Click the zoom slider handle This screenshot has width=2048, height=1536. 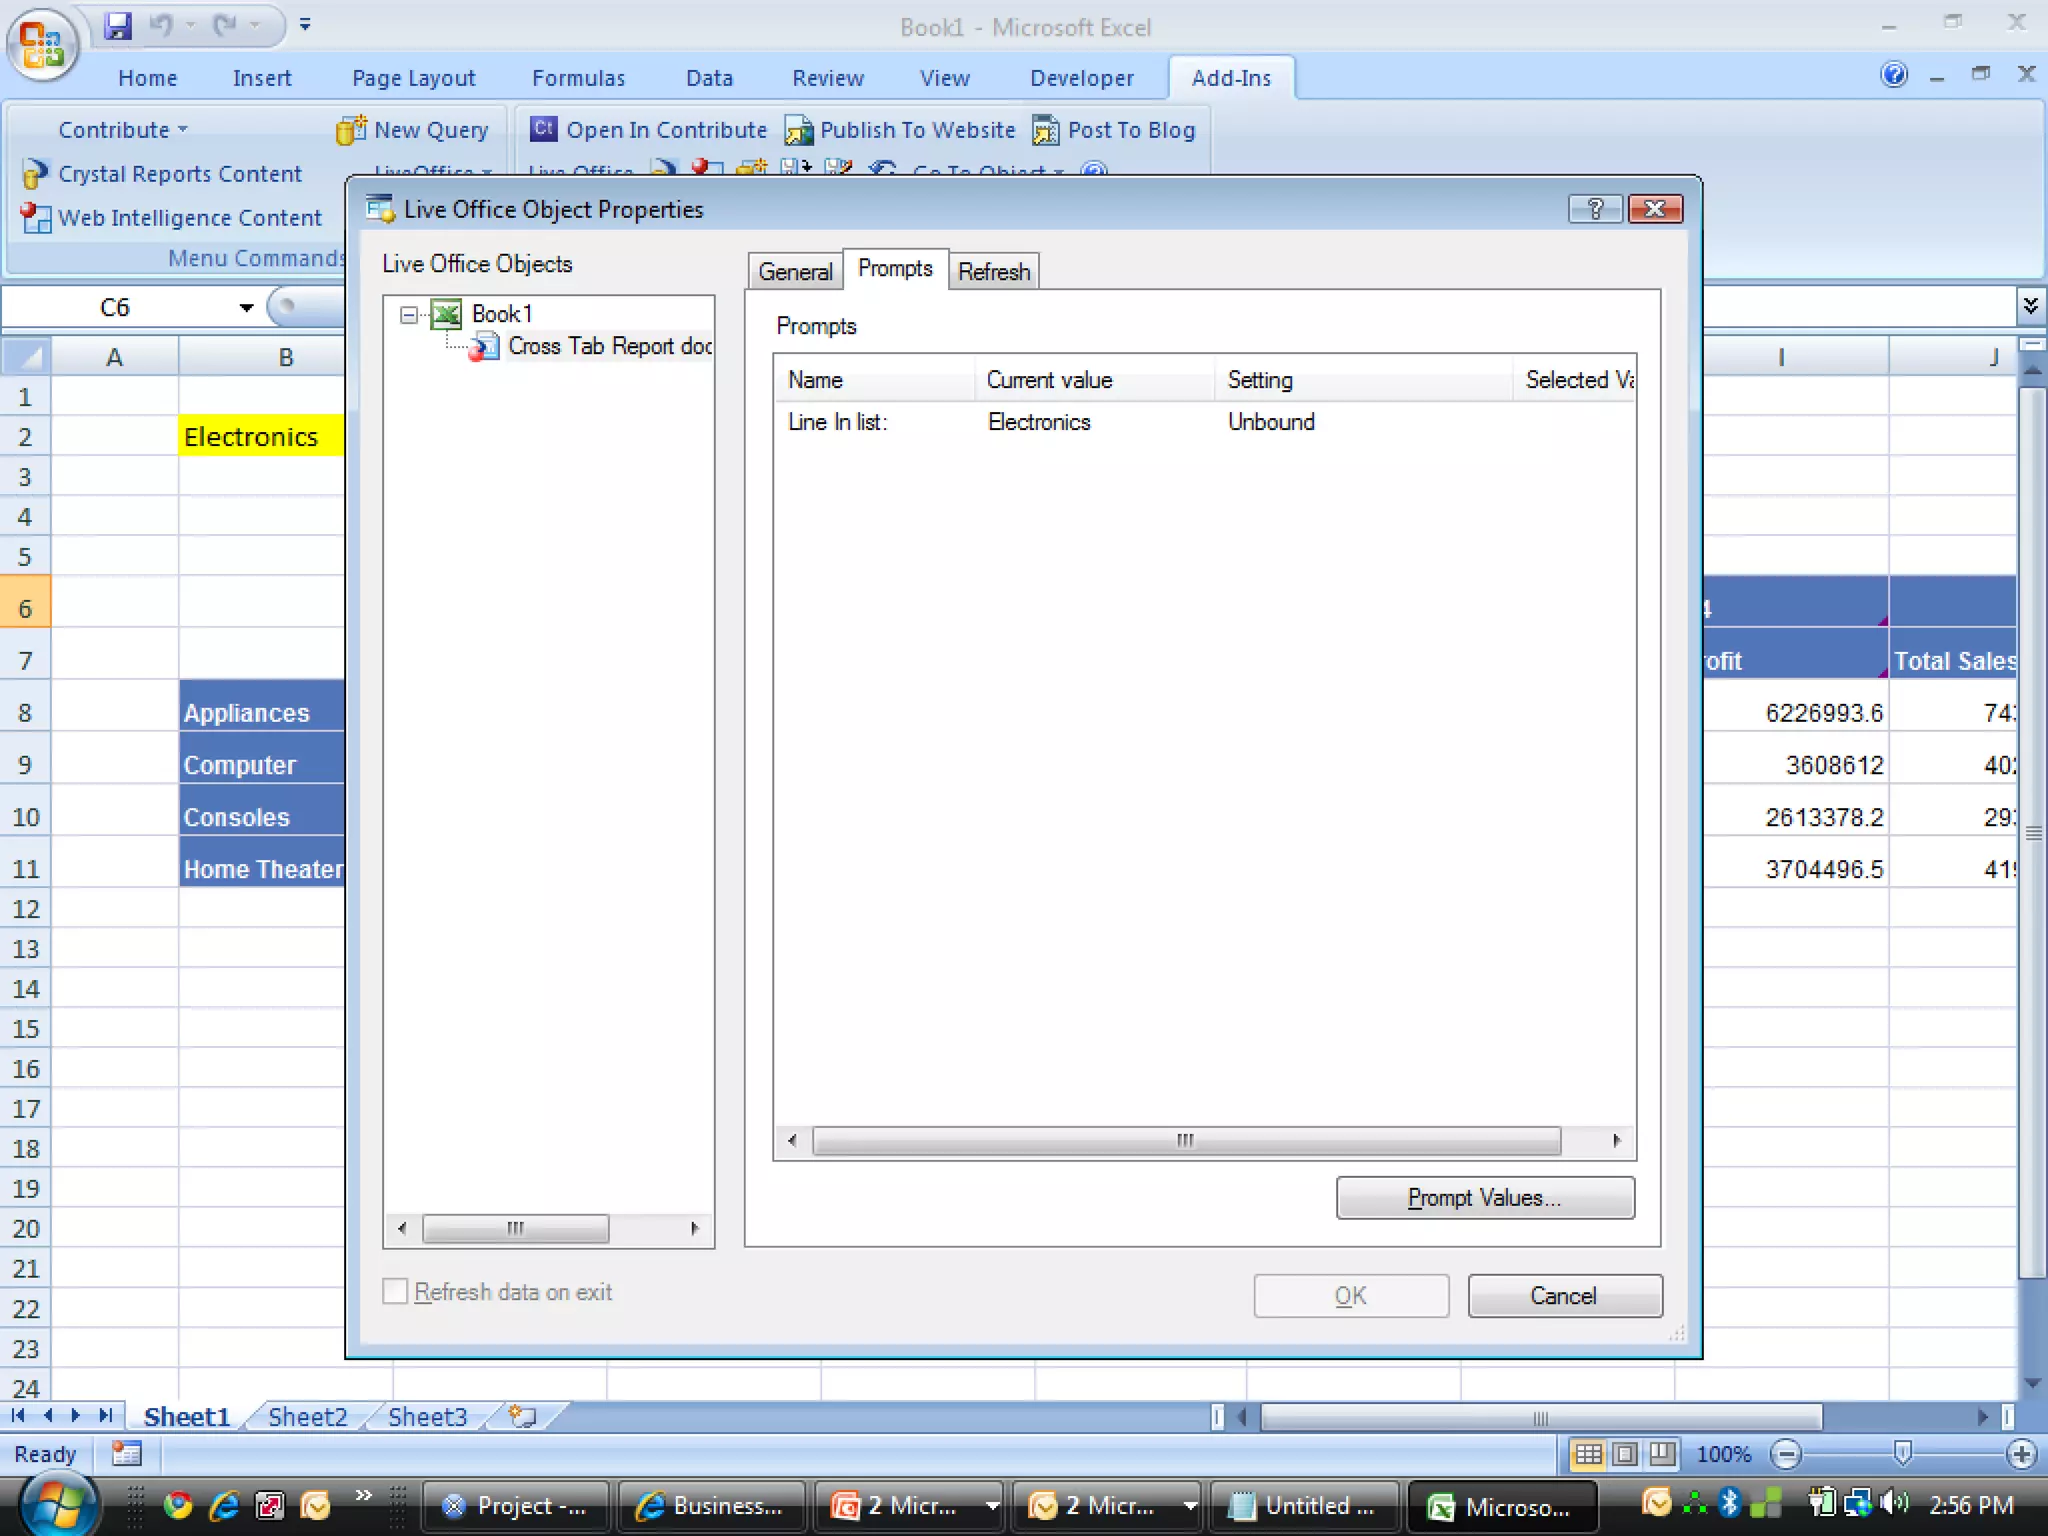pos(1903,1453)
